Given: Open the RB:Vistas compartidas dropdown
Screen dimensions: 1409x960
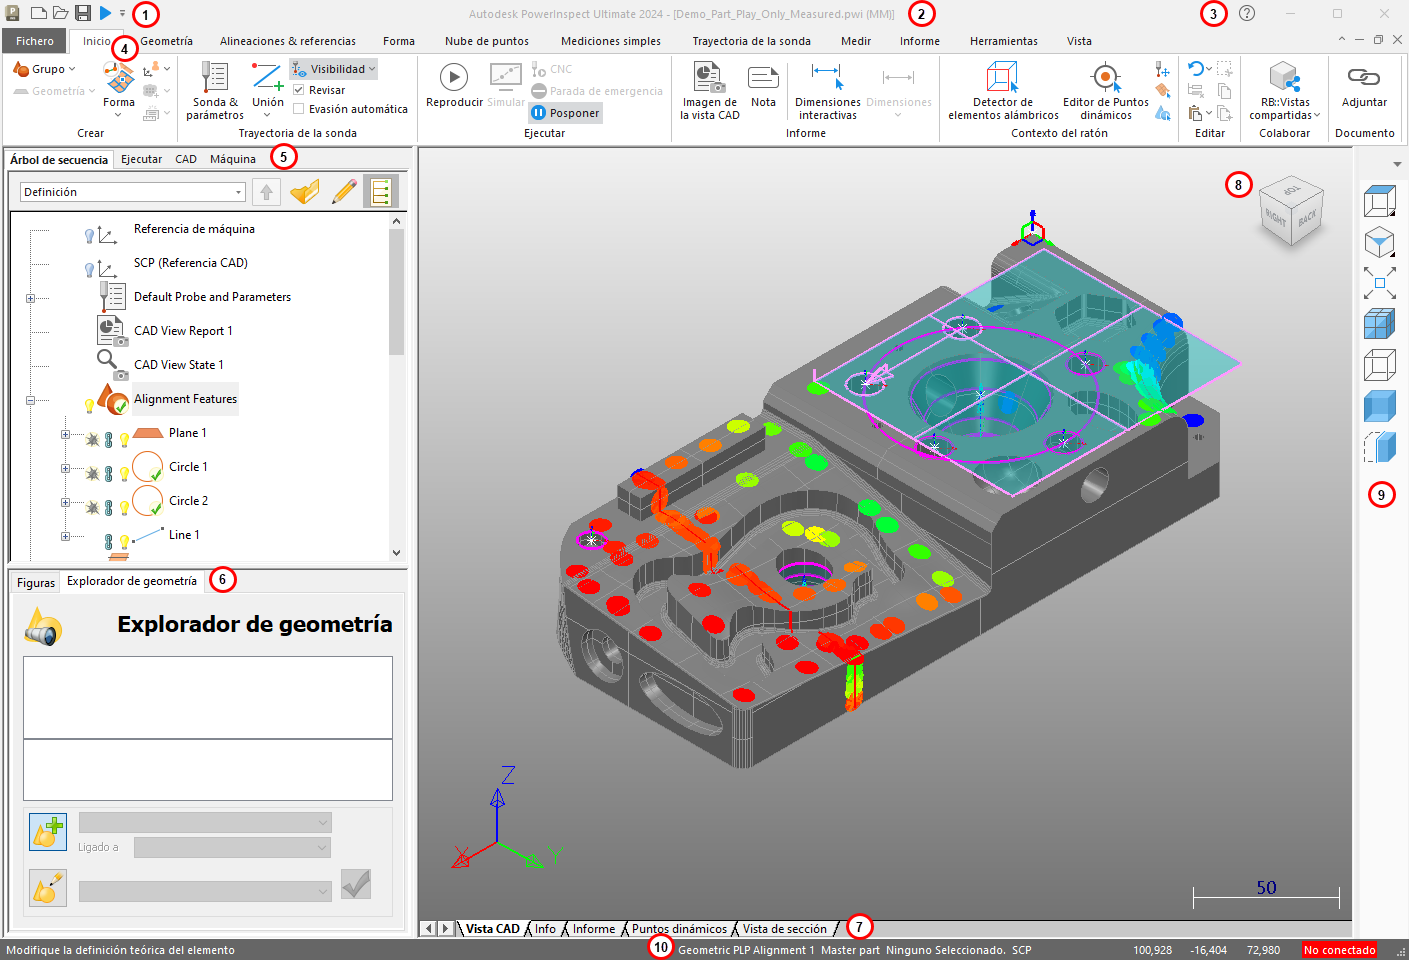Looking at the screenshot, I should pos(1284,91).
